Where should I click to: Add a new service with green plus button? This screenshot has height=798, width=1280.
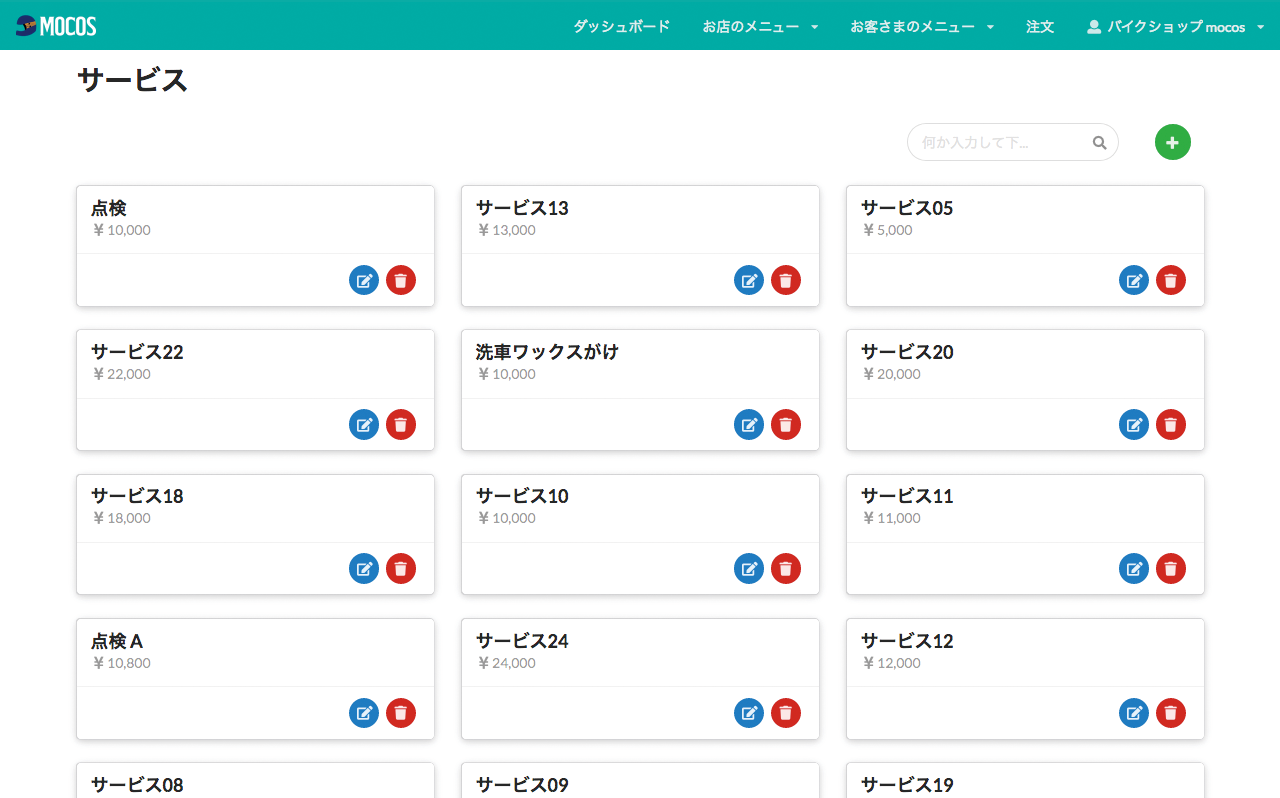click(1173, 142)
